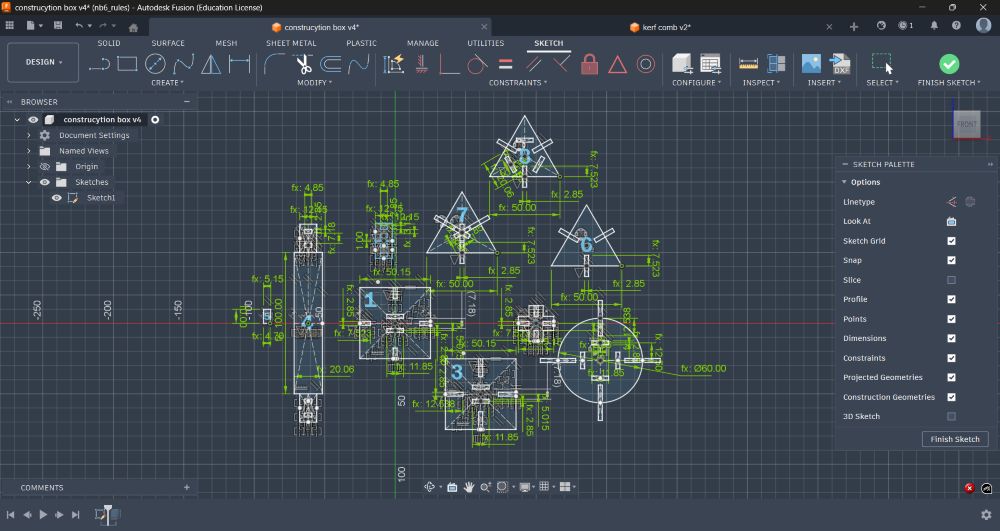
Task: Click the Change Parameters table icon
Action: [x=710, y=64]
